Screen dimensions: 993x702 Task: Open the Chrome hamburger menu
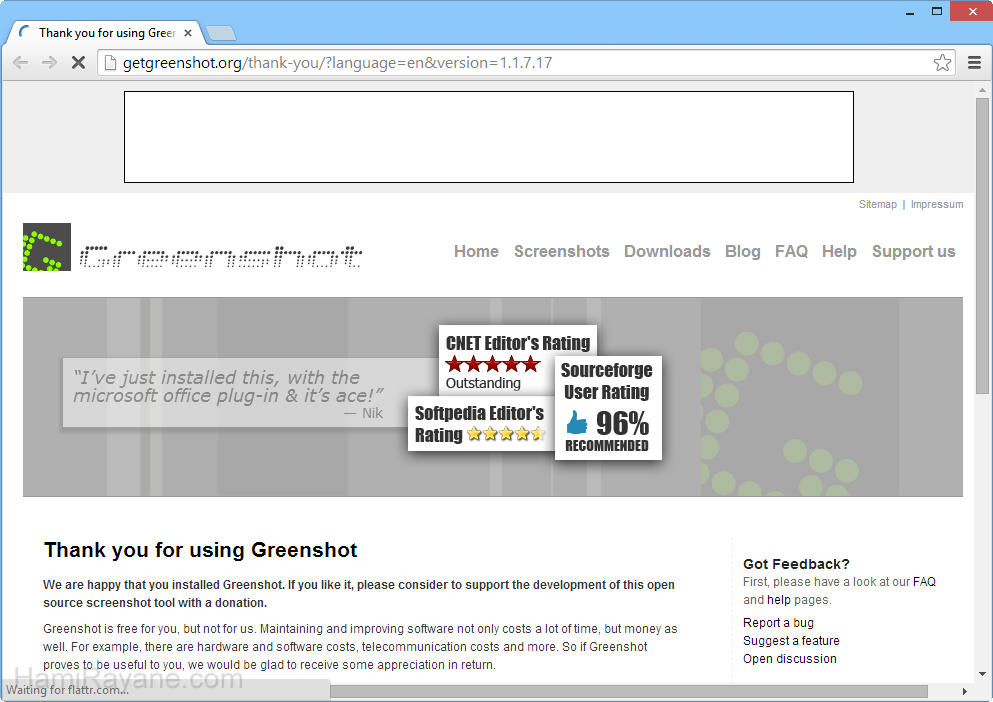975,62
